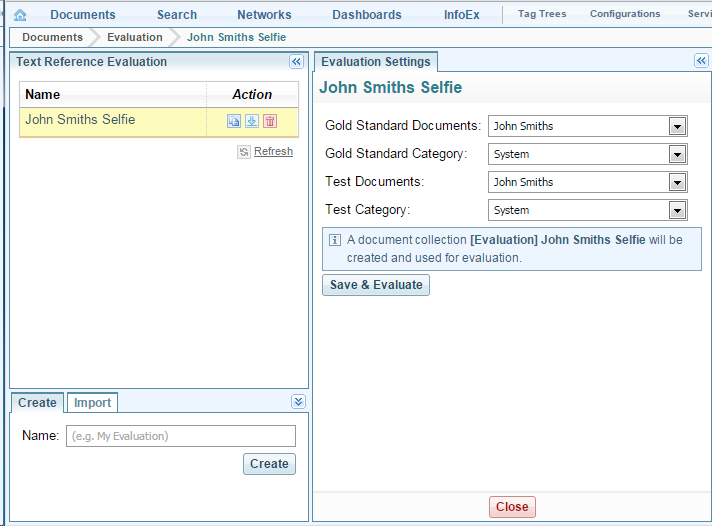712x526 pixels.
Task: Click the Name input field for a new evaluation
Action: (x=180, y=436)
